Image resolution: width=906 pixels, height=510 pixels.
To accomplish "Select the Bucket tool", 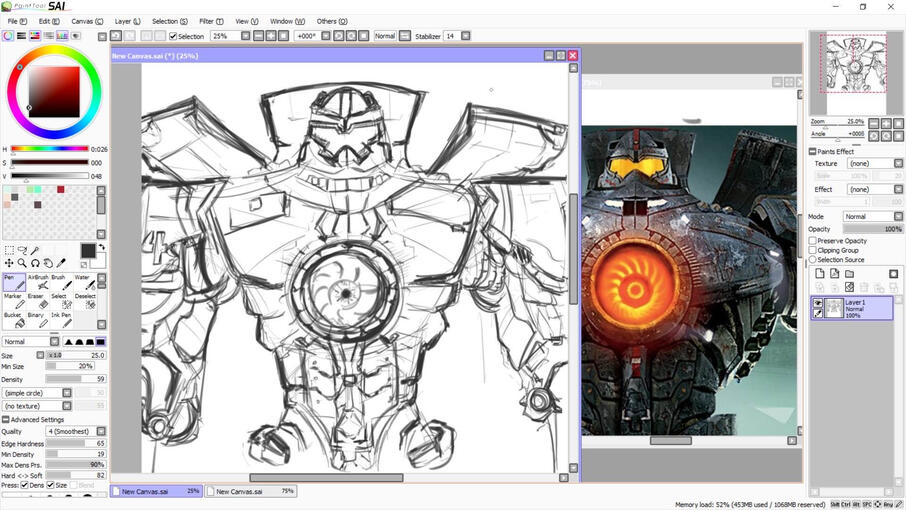I will (x=14, y=320).
